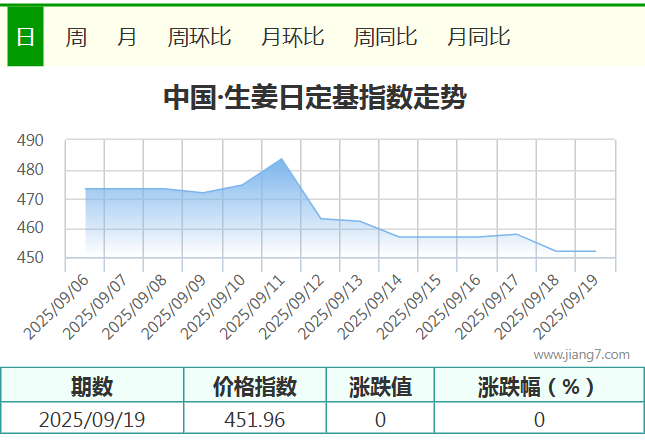Click the www.jiang7.com link text
The height and width of the screenshot is (440, 645).
pyautogui.click(x=581, y=354)
